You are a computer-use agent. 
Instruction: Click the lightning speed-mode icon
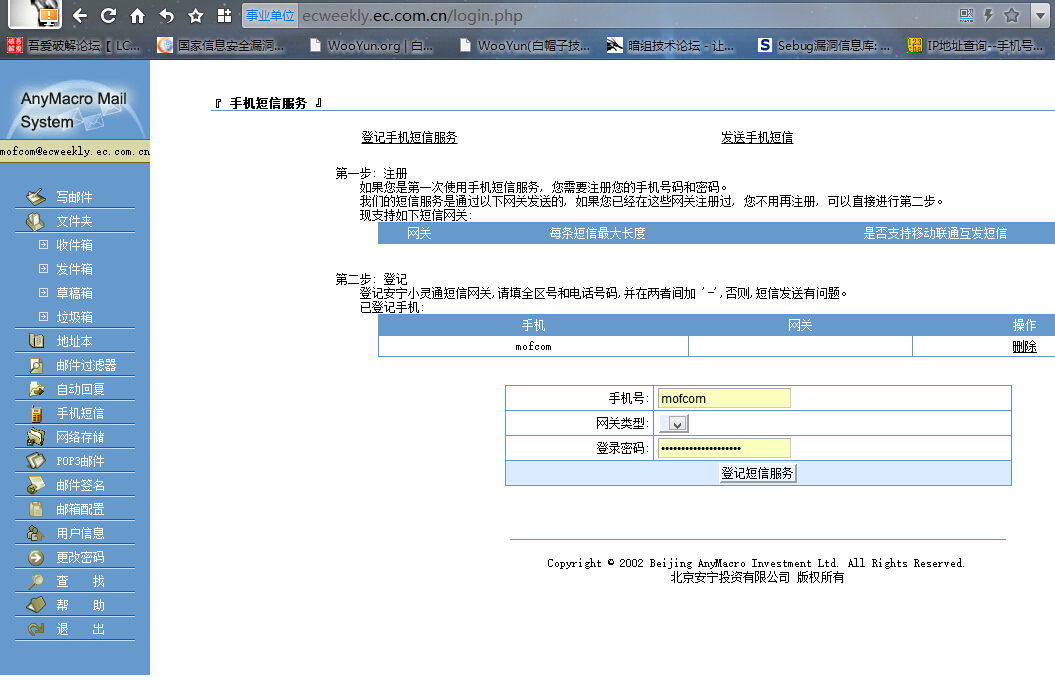click(988, 15)
